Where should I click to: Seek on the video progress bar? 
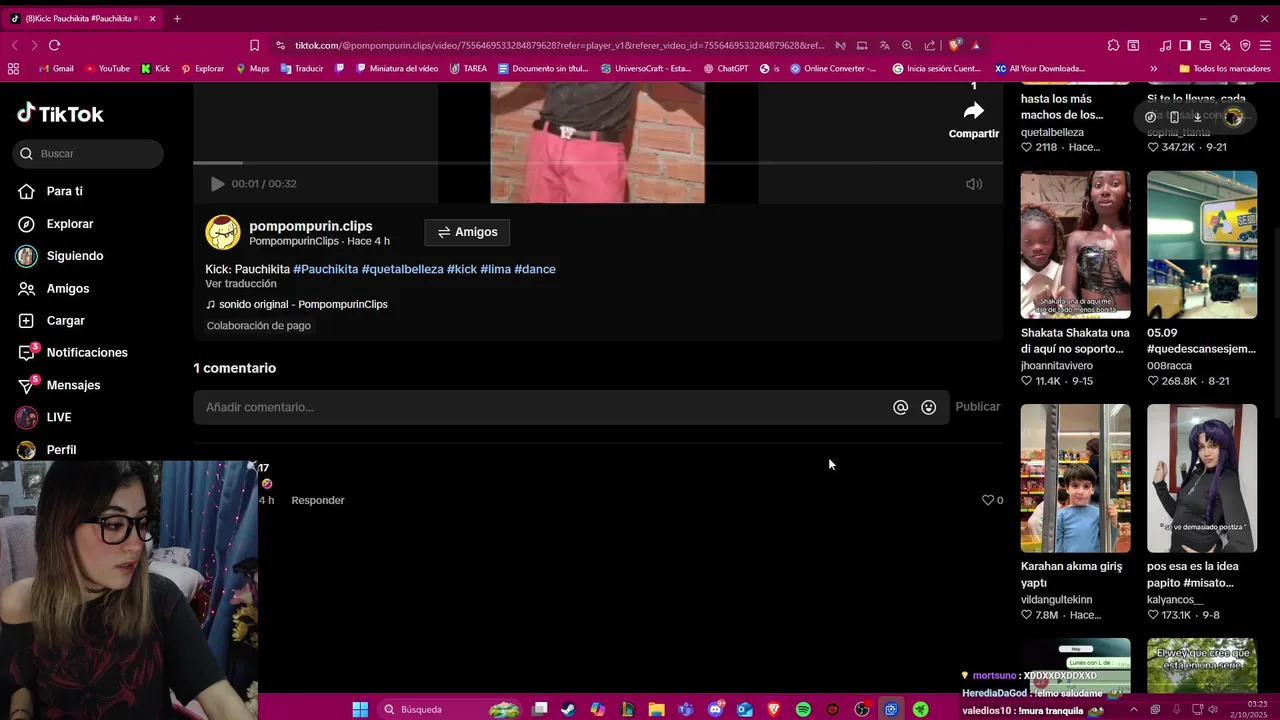pos(598,162)
